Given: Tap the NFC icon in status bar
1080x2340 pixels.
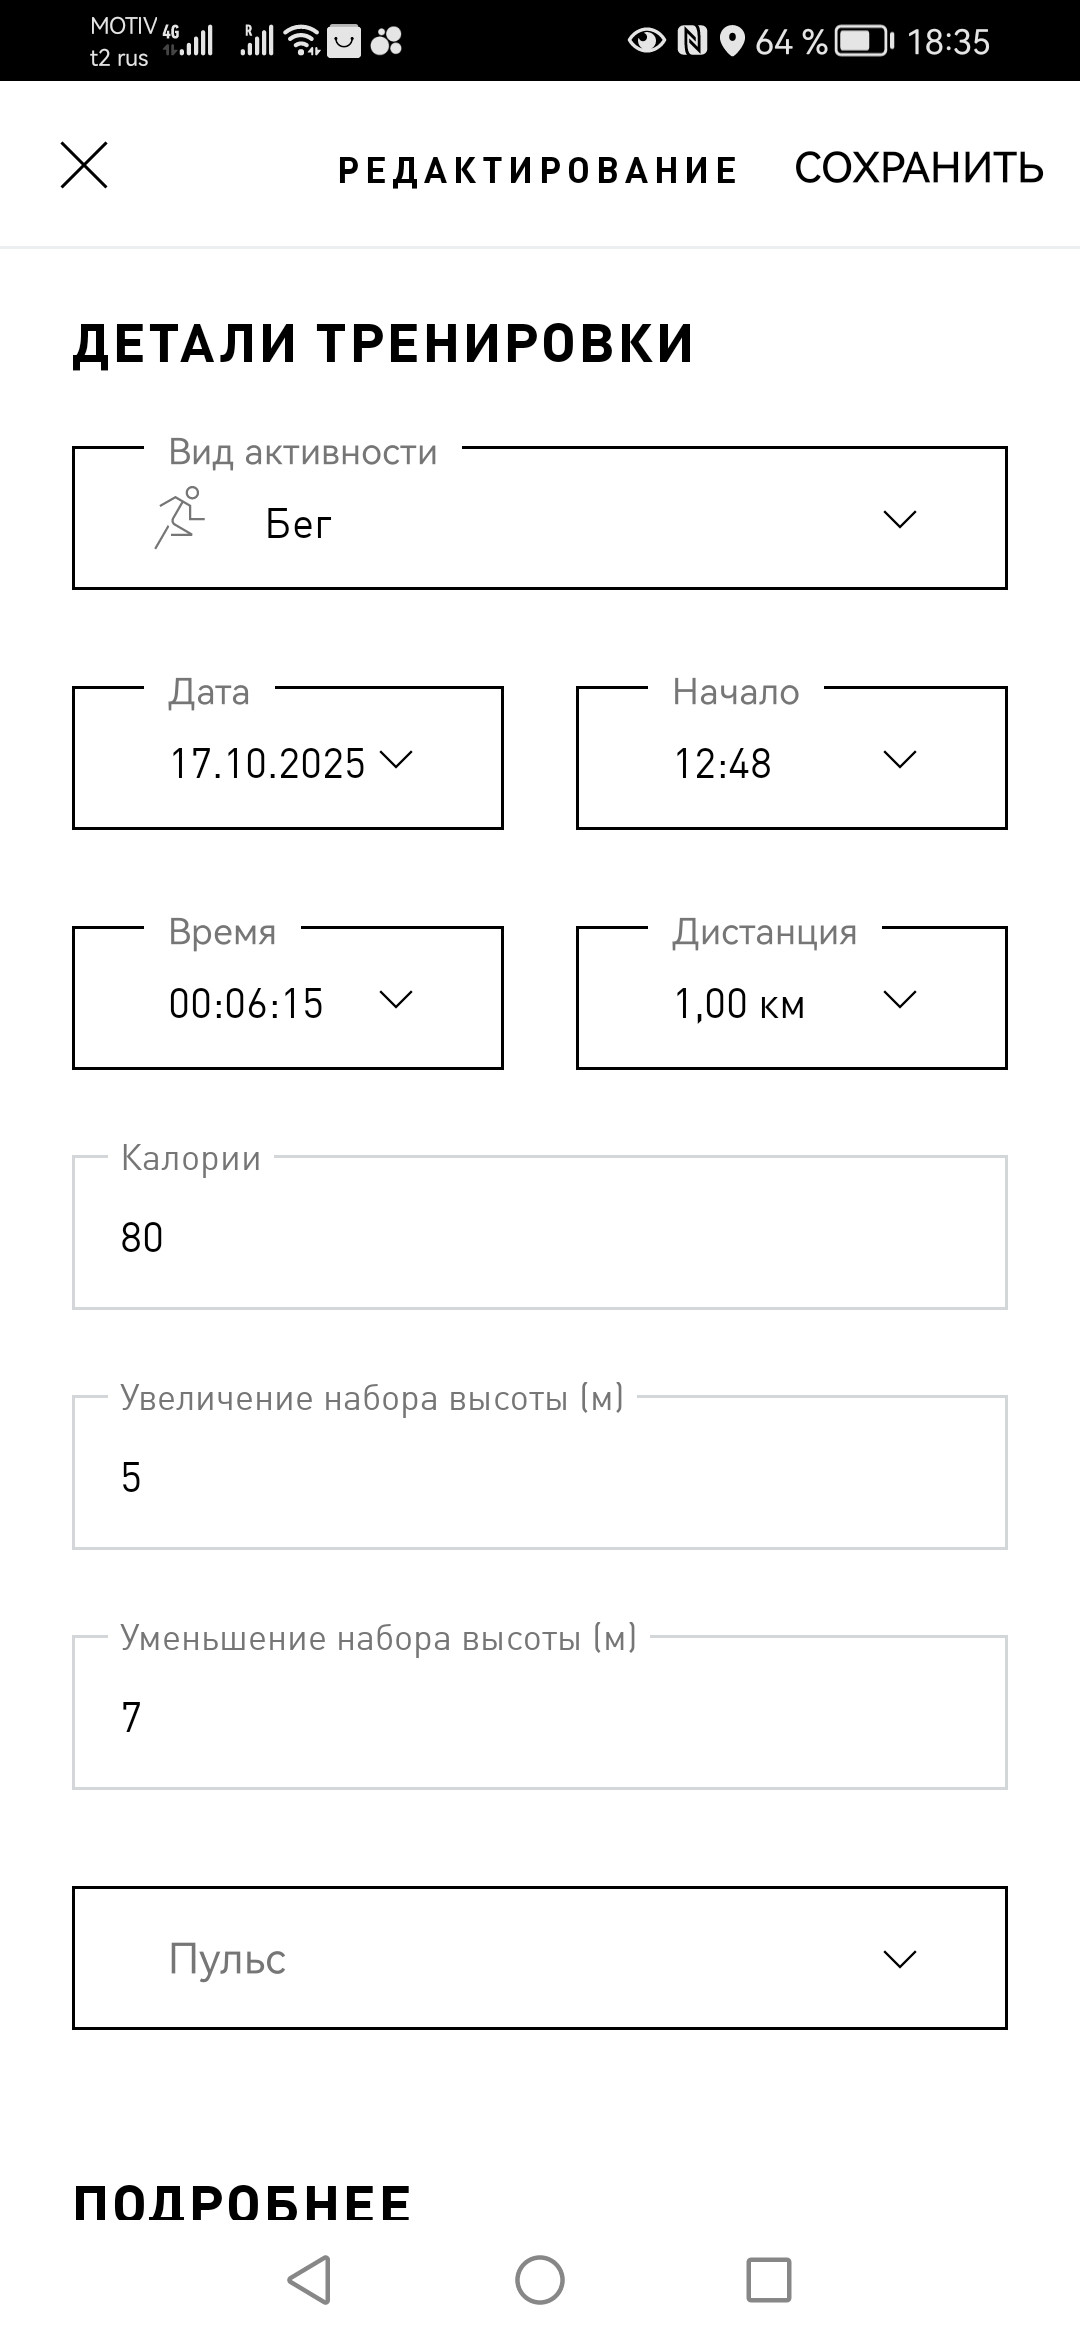Looking at the screenshot, I should pyautogui.click(x=692, y=41).
